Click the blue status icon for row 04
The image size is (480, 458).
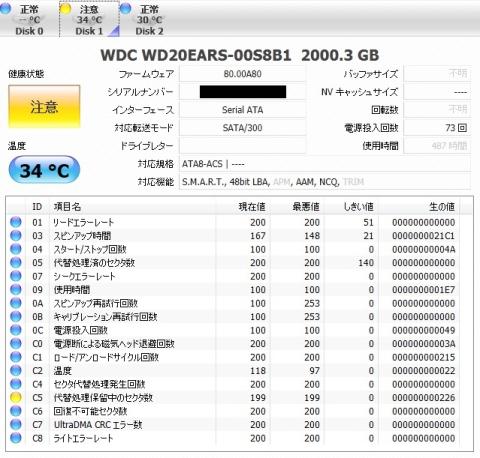point(16,249)
